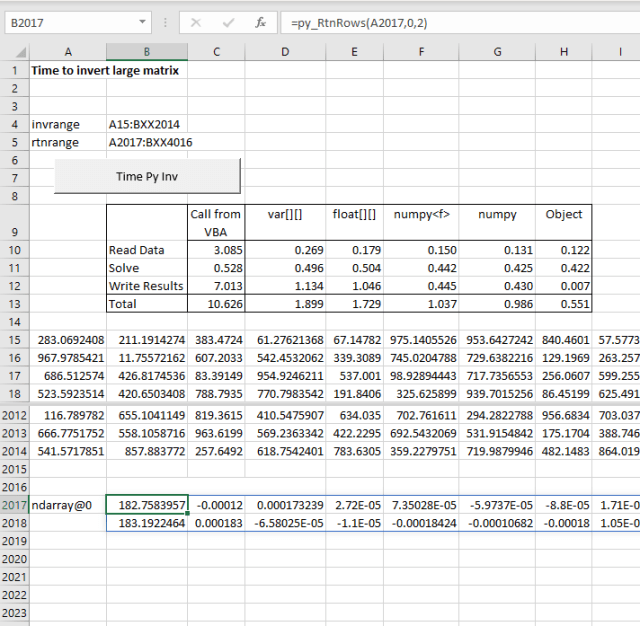Viewport: 640px width, 626px height.
Task: Click the Enter checkmark icon in formula bar
Action: [227, 22]
